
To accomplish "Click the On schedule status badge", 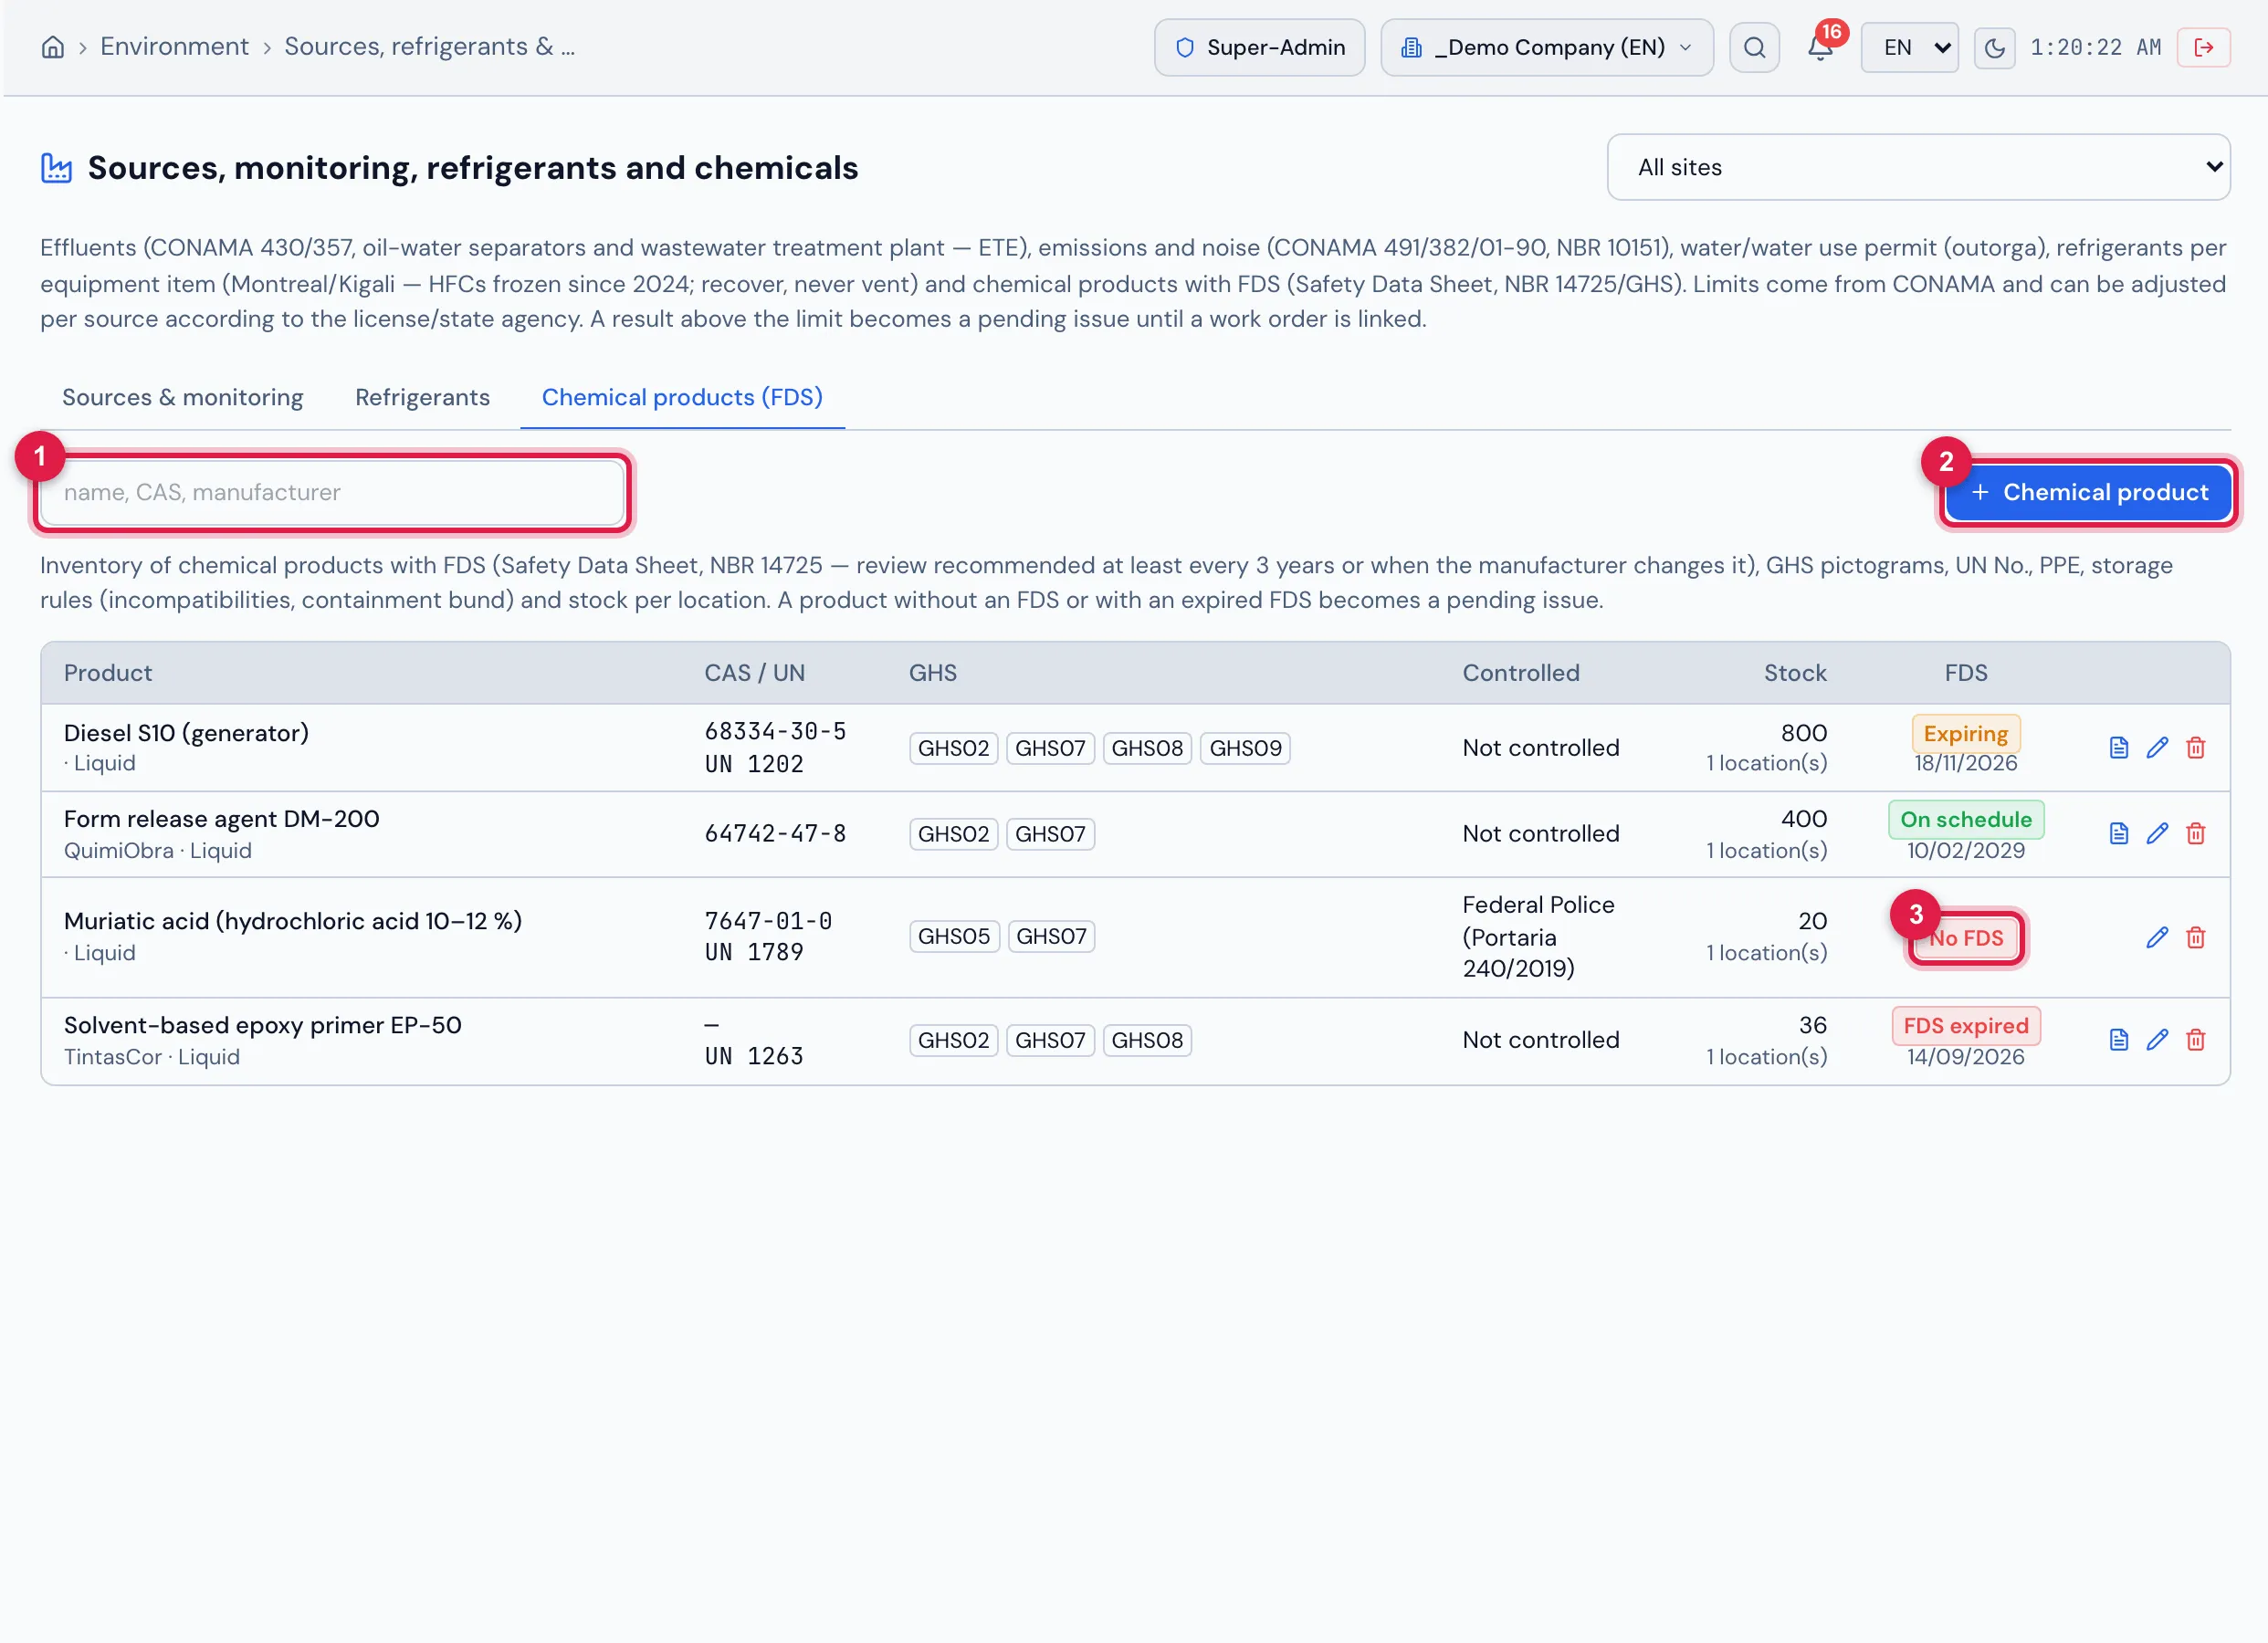I will pos(1965,820).
